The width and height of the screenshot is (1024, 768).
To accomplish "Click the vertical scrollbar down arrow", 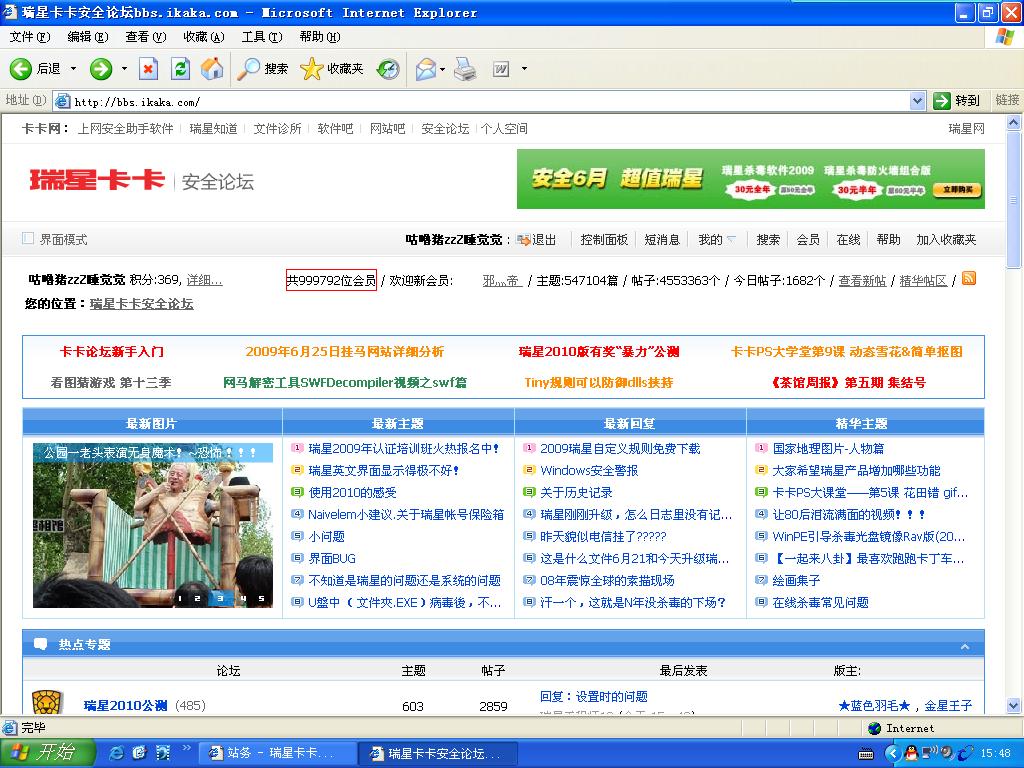I will [x=1014, y=706].
